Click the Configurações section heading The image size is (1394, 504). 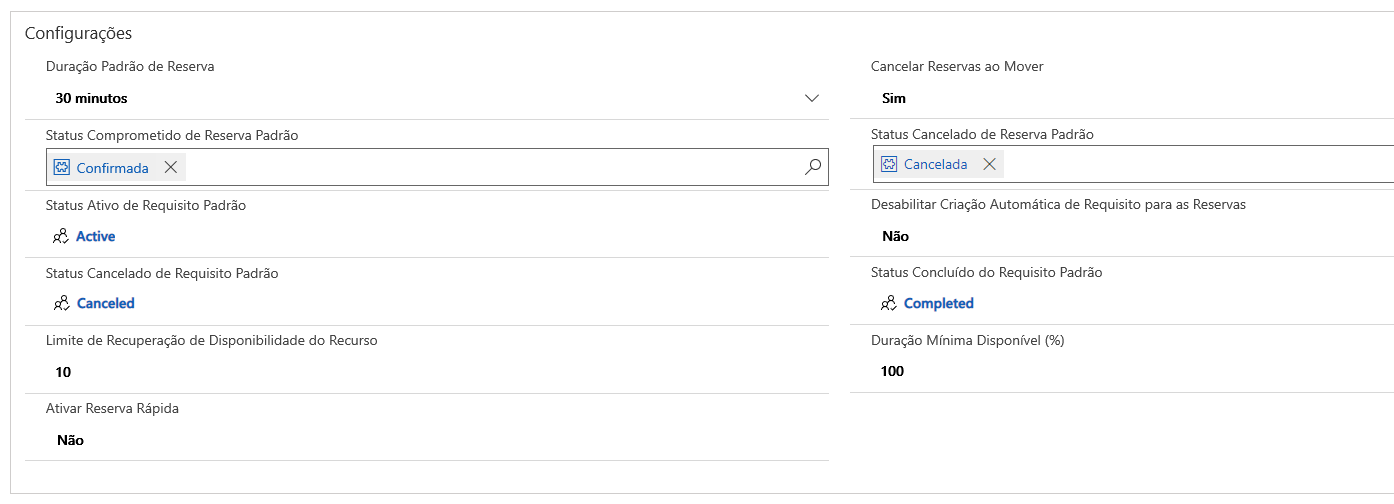coord(78,33)
